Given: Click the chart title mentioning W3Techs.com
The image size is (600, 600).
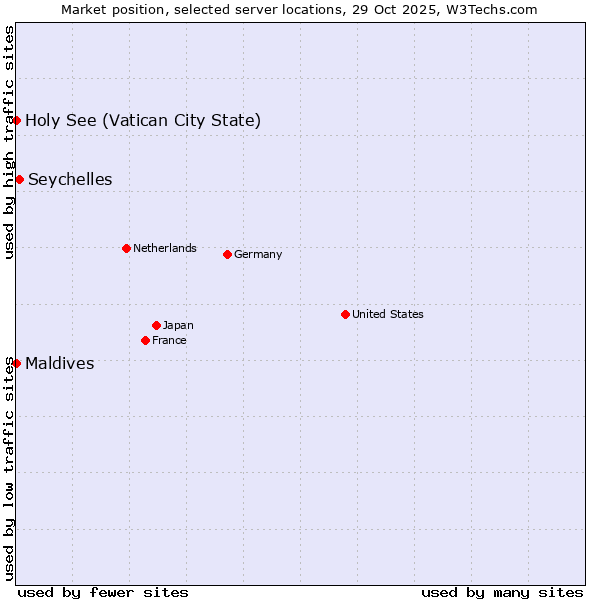Looking at the screenshot, I should click(299, 9).
